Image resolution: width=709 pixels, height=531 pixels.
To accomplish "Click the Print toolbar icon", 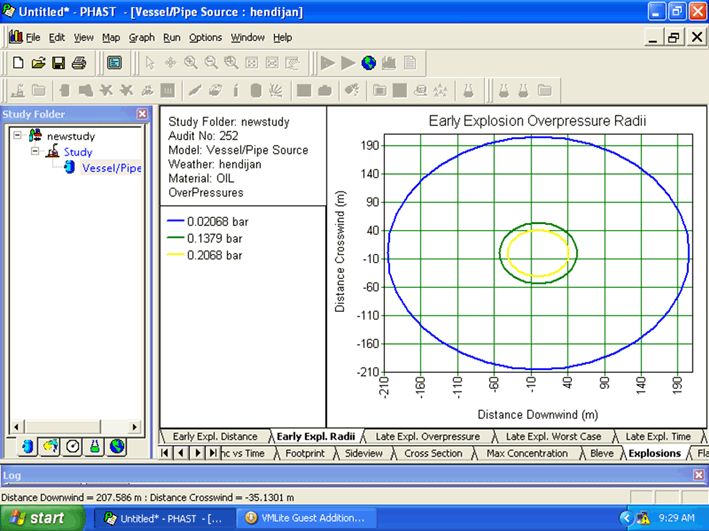I will (79, 63).
